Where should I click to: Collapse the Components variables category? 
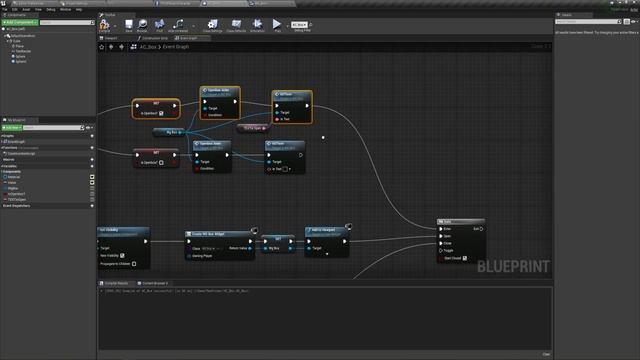click(x=2, y=171)
